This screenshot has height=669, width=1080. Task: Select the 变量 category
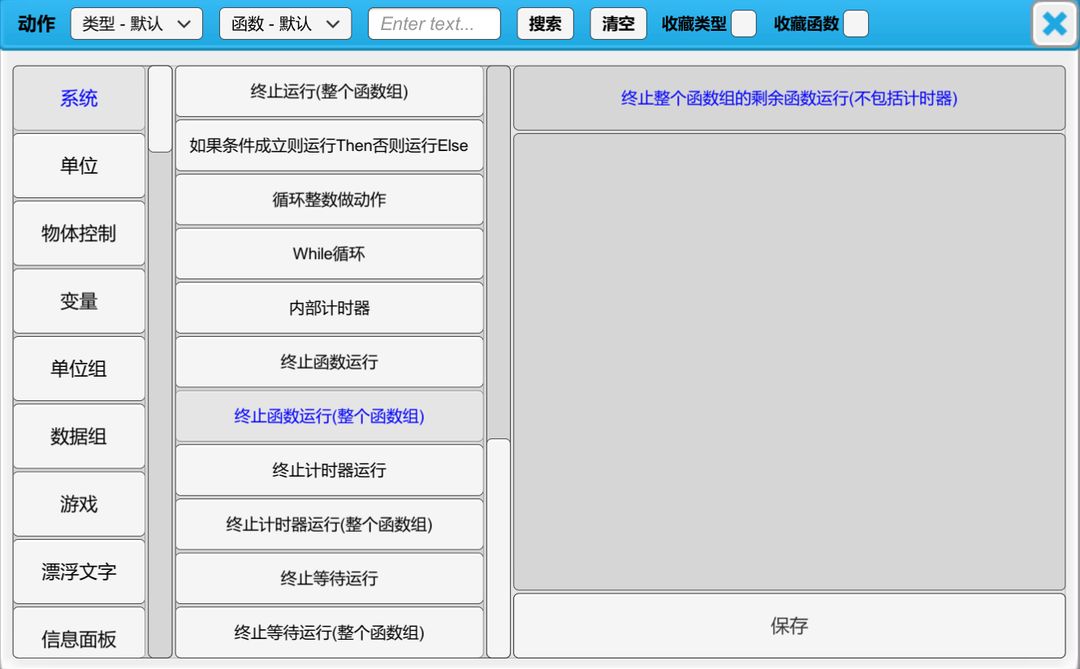79,301
